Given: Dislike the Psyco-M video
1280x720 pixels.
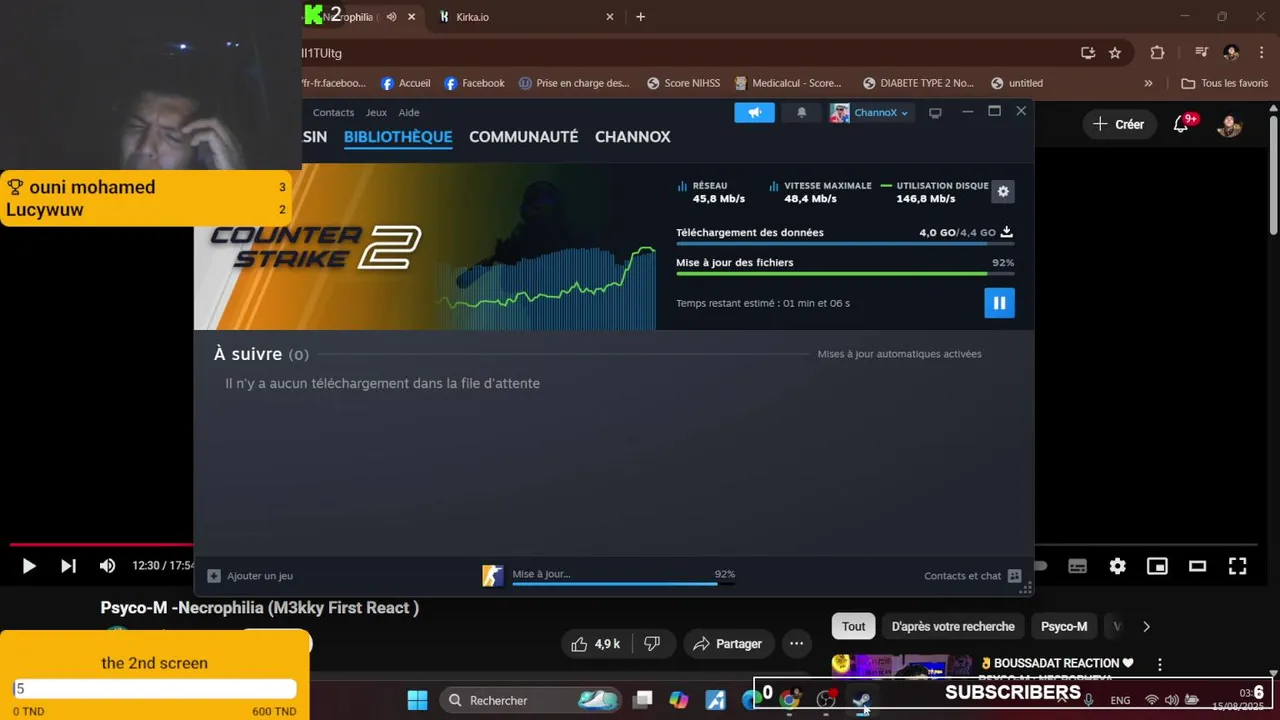Looking at the screenshot, I should pyautogui.click(x=652, y=644).
